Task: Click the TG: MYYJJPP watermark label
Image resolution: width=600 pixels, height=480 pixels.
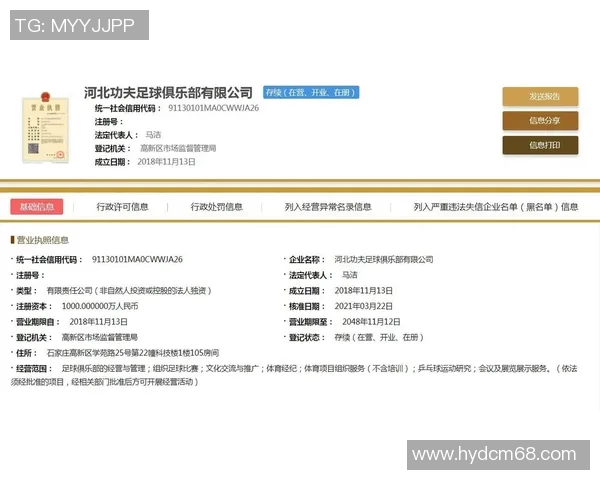Action: coord(79,25)
